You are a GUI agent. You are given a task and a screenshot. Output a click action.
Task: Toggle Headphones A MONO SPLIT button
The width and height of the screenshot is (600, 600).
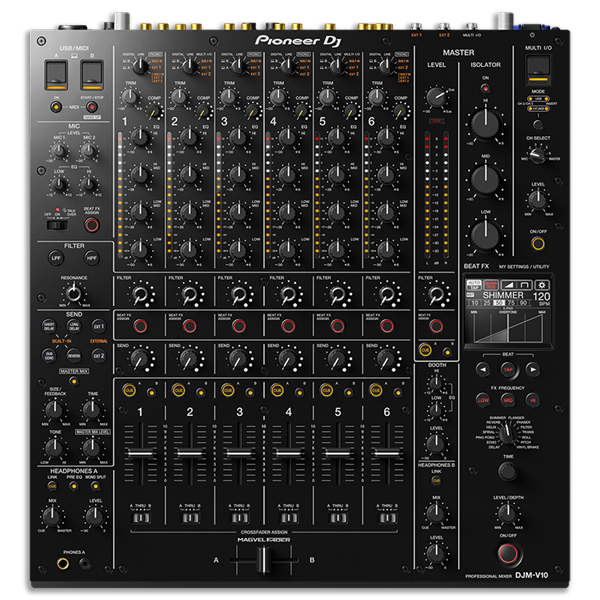pyautogui.click(x=95, y=486)
